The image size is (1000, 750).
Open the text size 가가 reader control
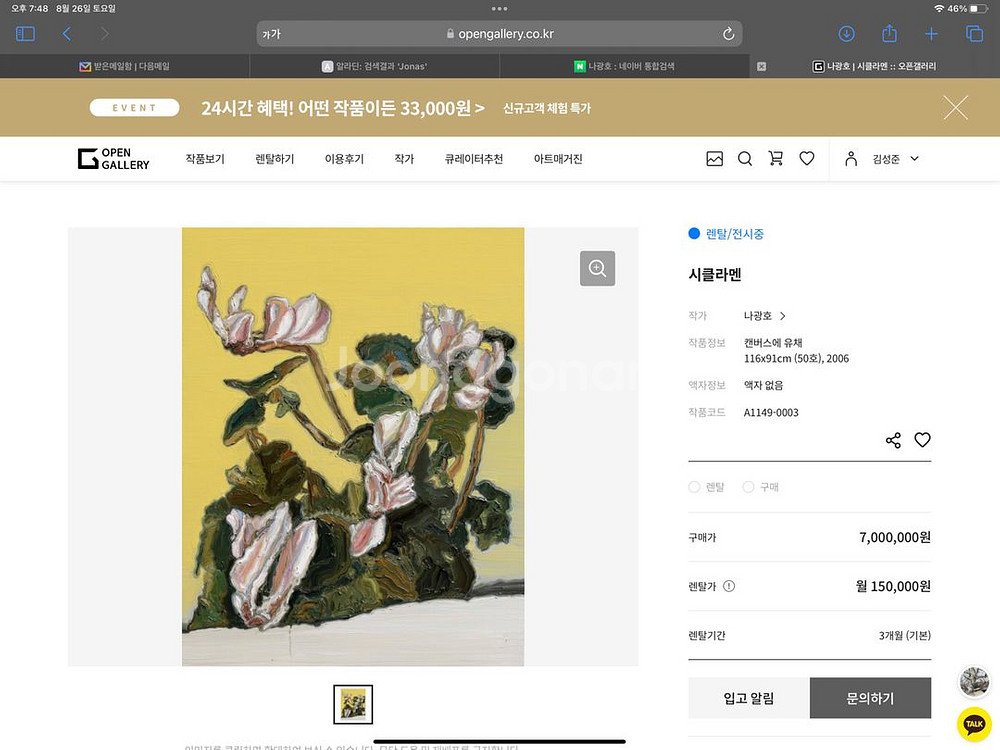pyautogui.click(x=272, y=34)
